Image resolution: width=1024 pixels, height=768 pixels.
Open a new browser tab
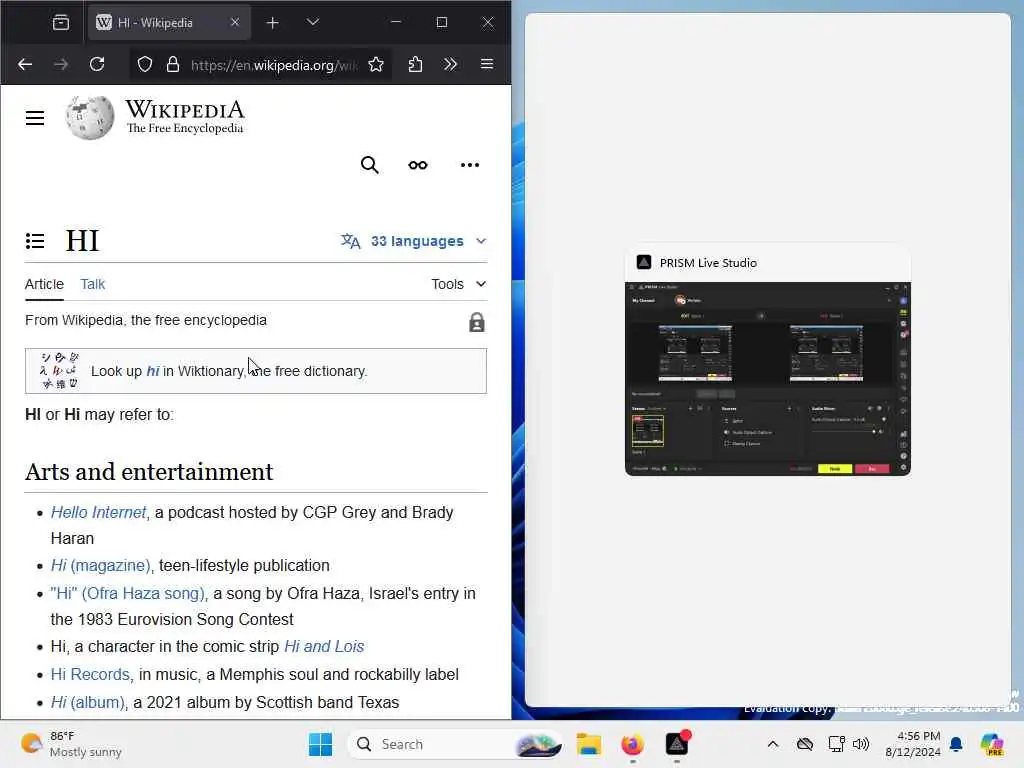(x=272, y=23)
